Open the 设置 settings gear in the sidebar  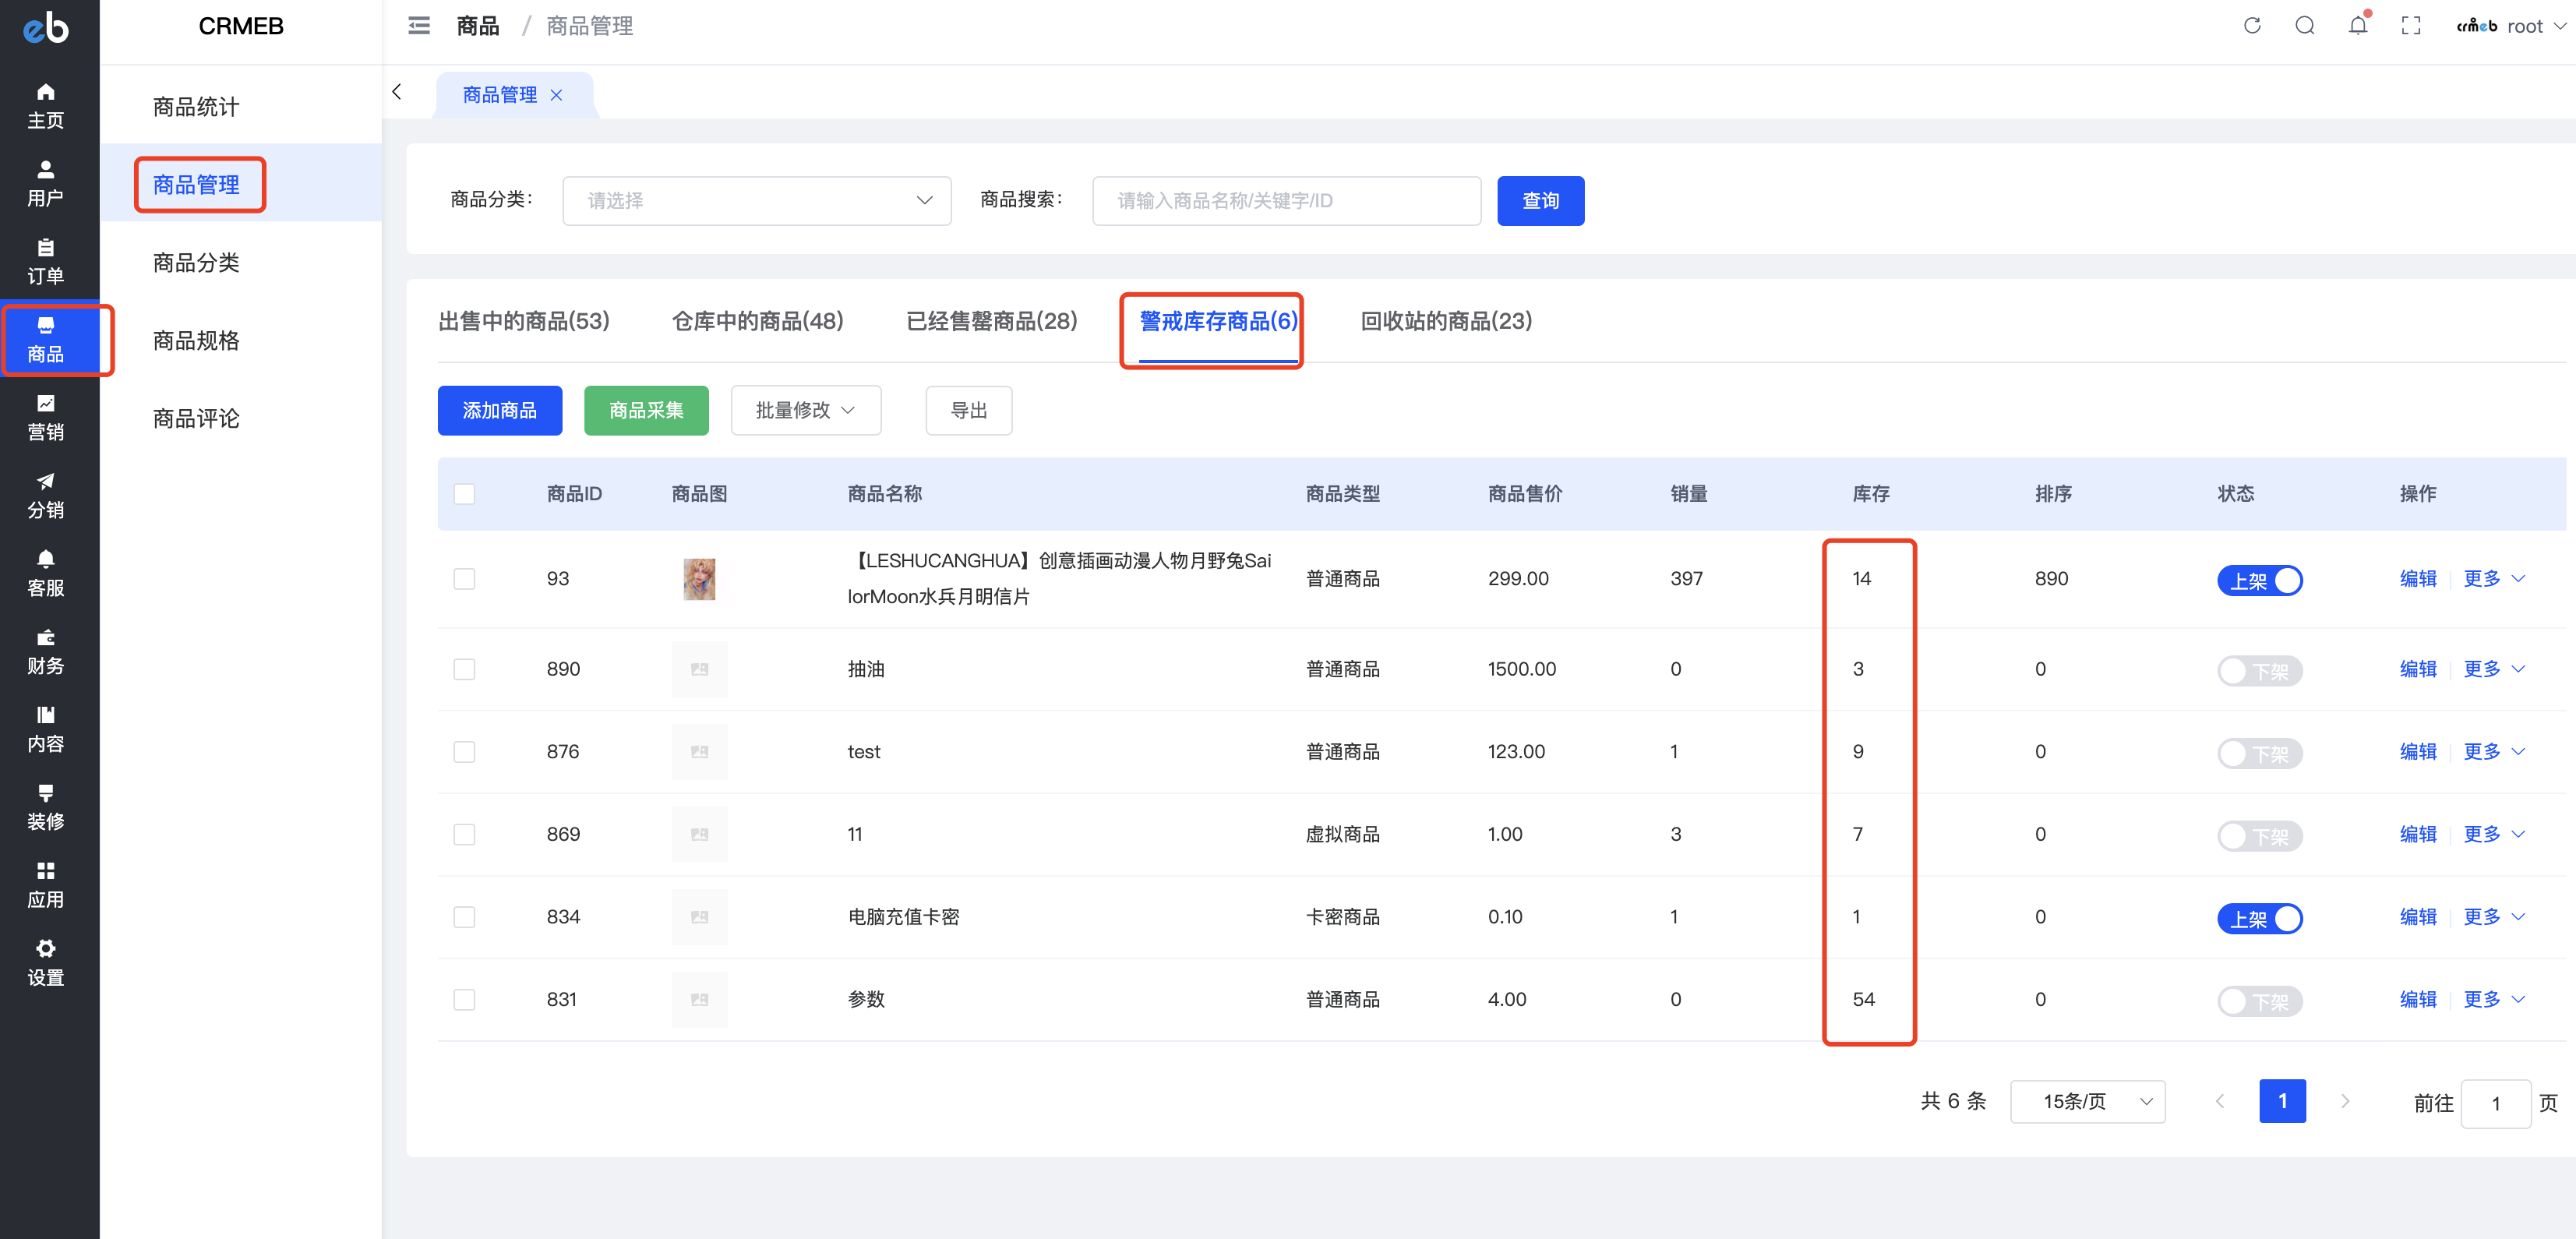pos(45,962)
